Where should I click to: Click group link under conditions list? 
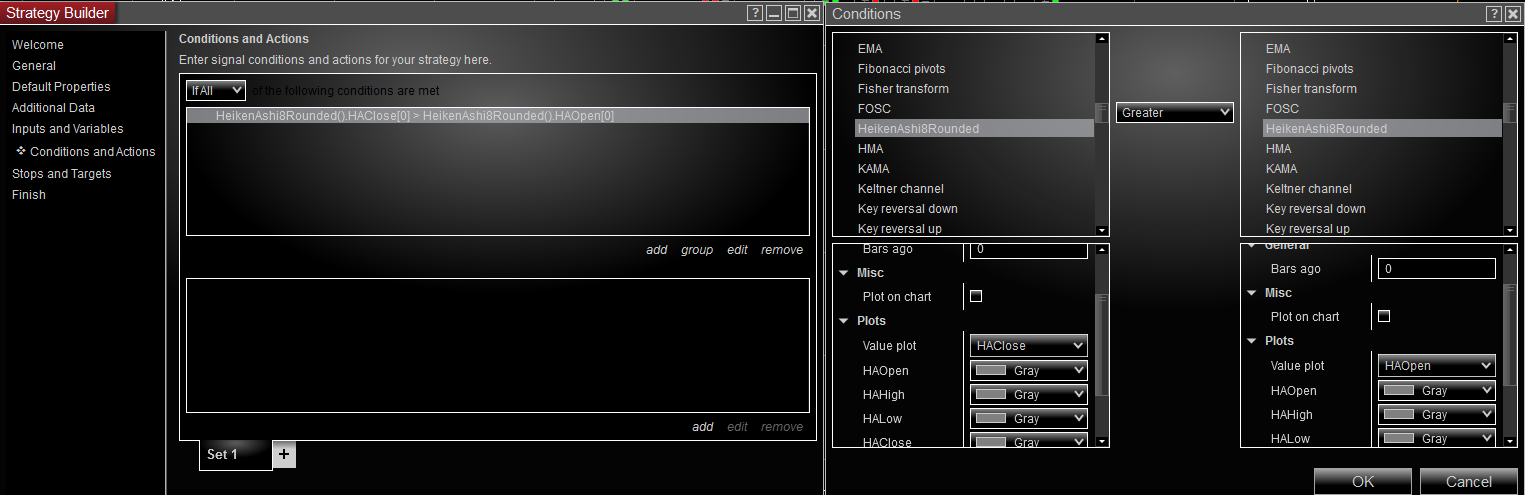click(697, 250)
